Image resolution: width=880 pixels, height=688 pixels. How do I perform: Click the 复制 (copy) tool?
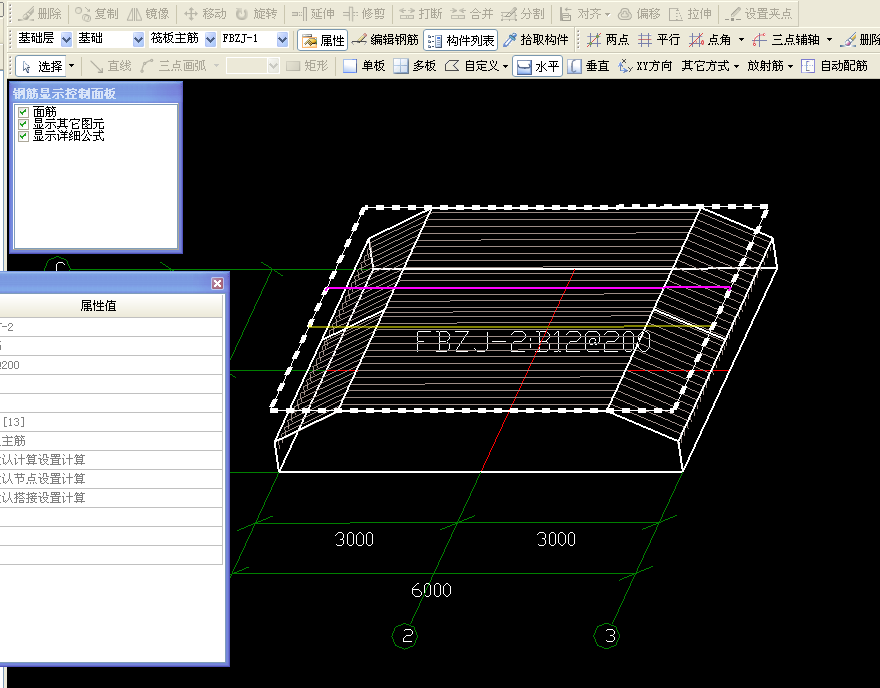(x=97, y=13)
